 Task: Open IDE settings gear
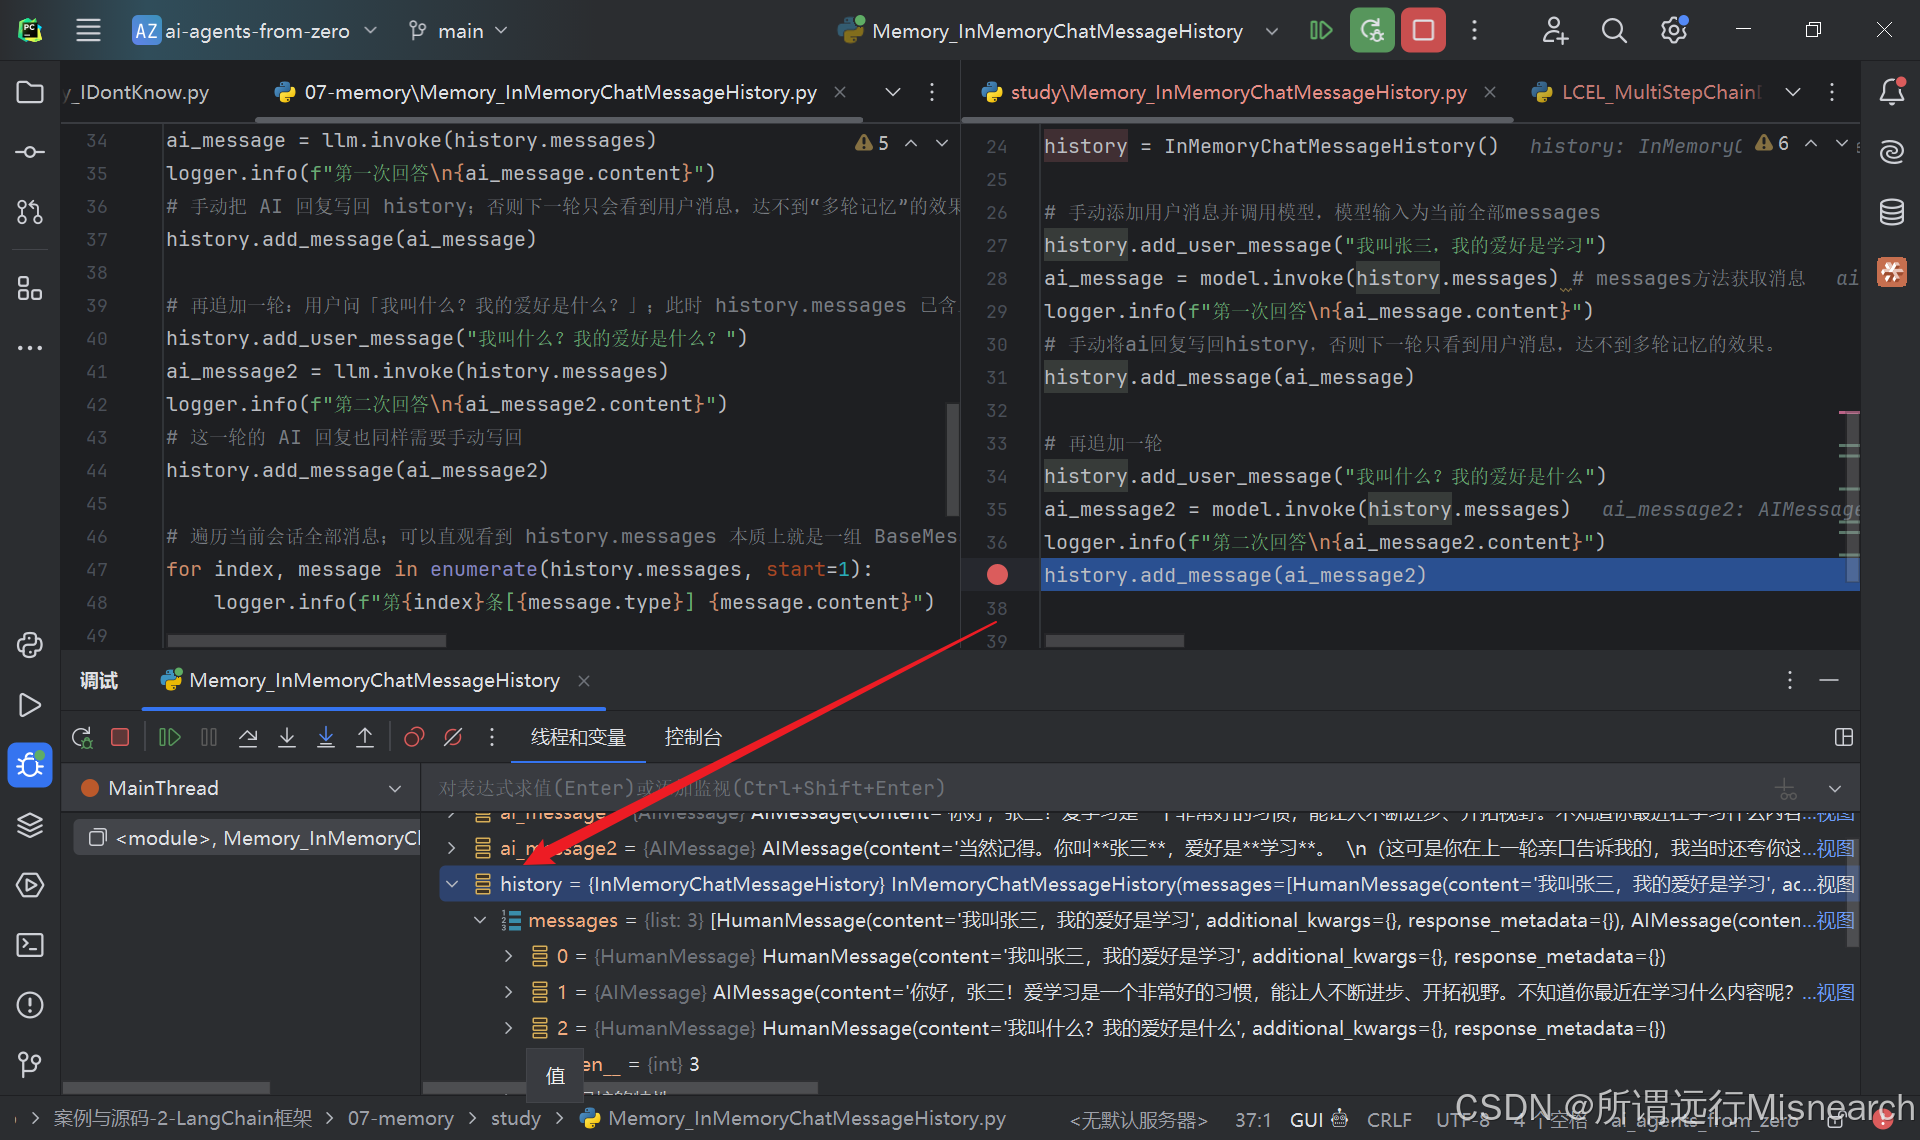click(x=1674, y=30)
